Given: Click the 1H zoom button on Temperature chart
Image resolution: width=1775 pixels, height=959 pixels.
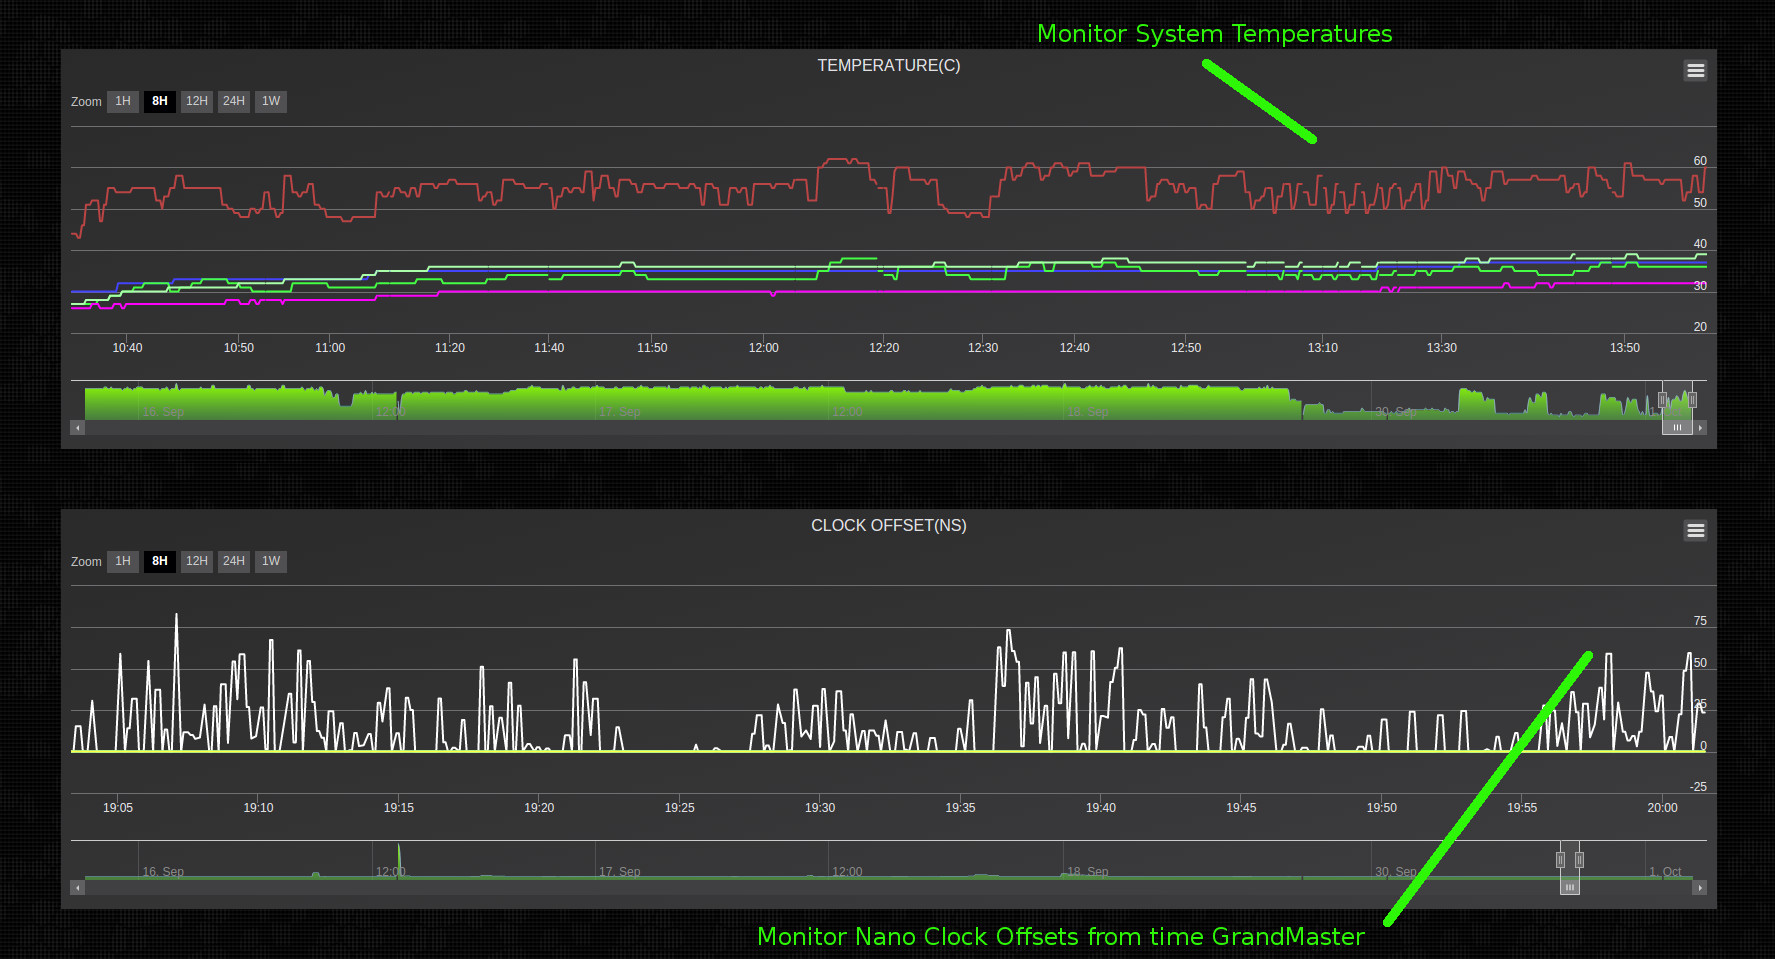Looking at the screenshot, I should coord(122,101).
